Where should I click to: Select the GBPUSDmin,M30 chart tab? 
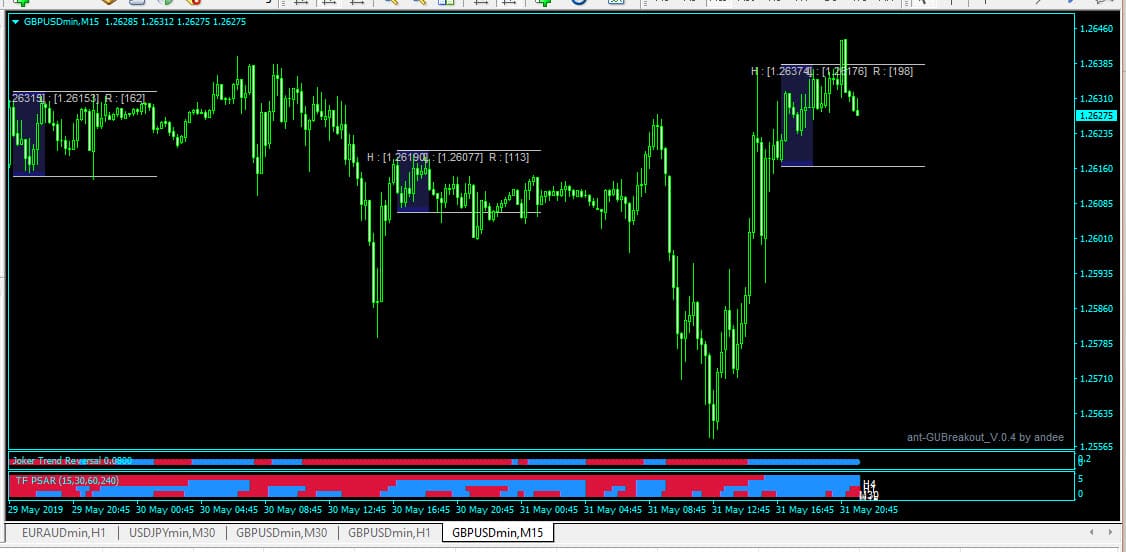point(281,533)
